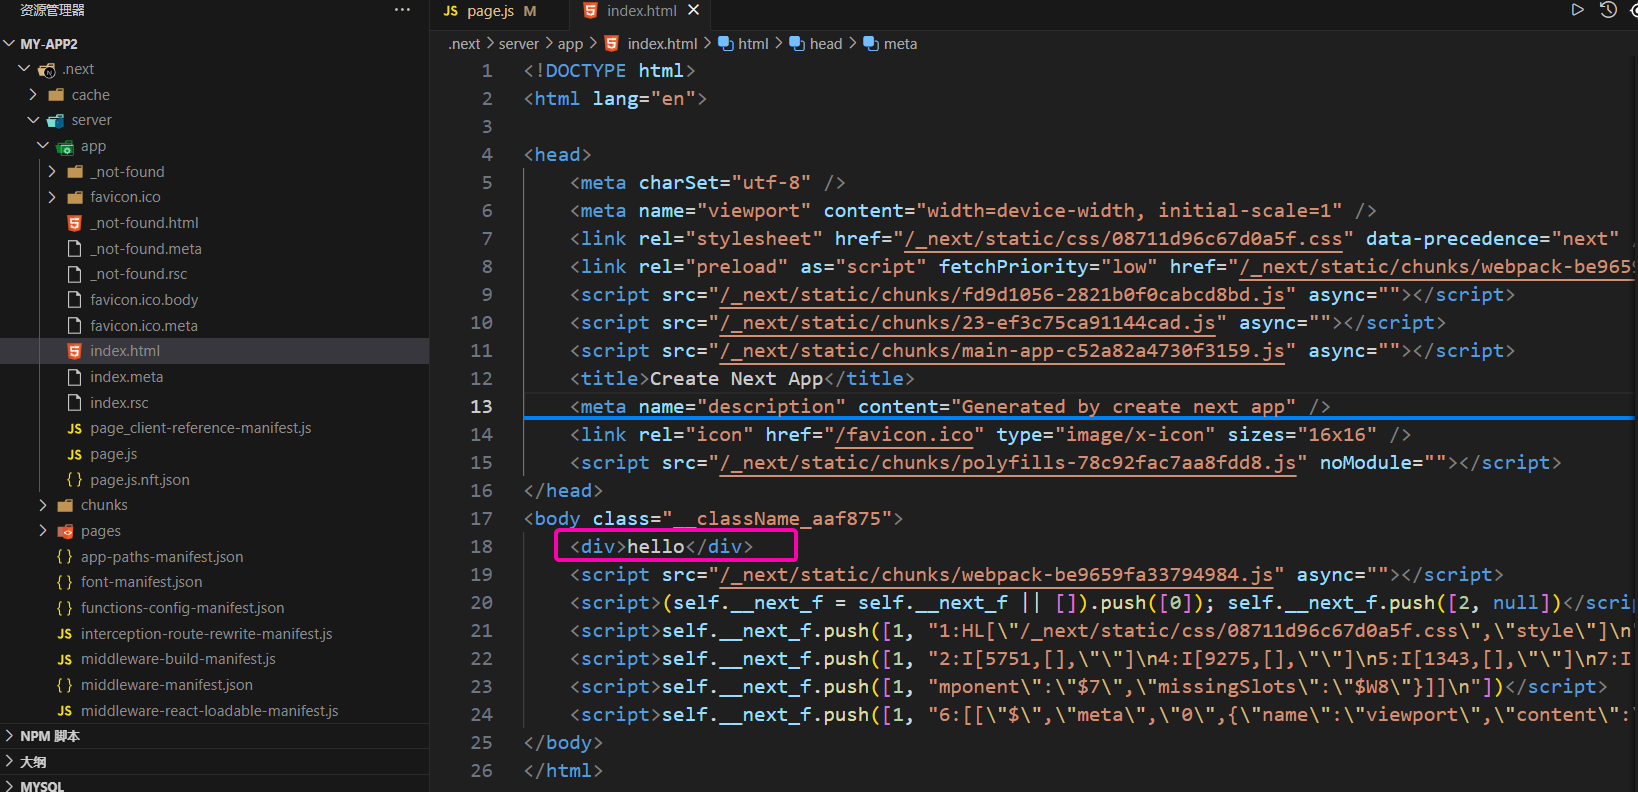Open the timeline history icon in editor toolbar
This screenshot has height=792, width=1638.
(x=1608, y=10)
